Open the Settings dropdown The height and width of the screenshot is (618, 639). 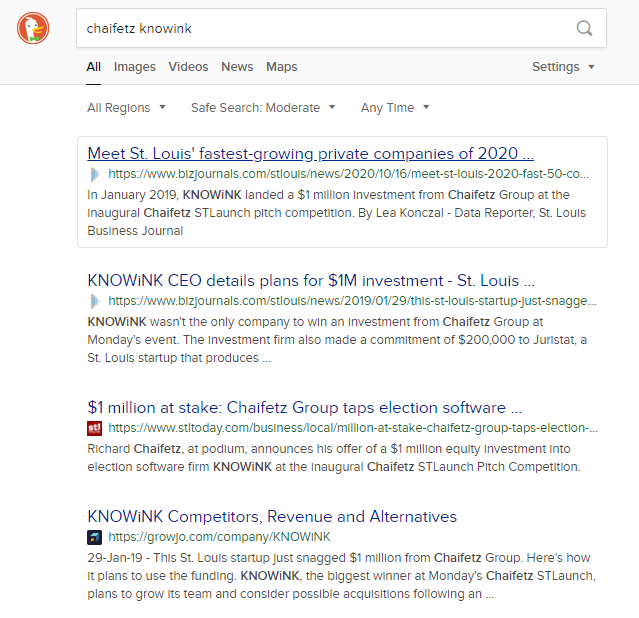(x=563, y=67)
